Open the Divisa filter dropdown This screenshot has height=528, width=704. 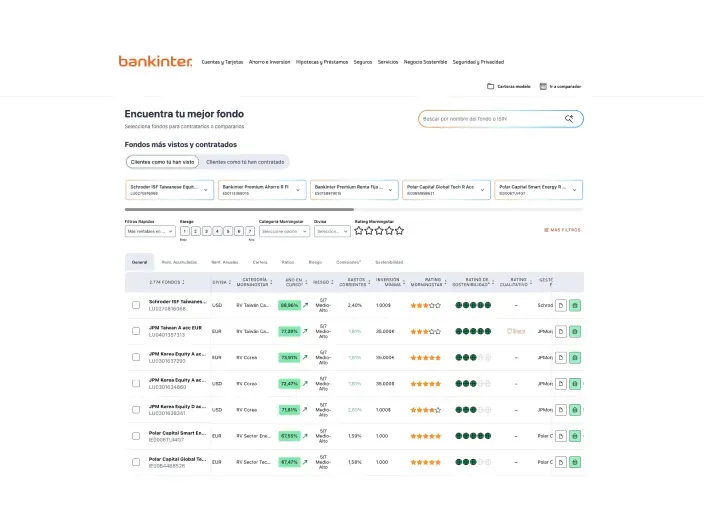click(332, 231)
